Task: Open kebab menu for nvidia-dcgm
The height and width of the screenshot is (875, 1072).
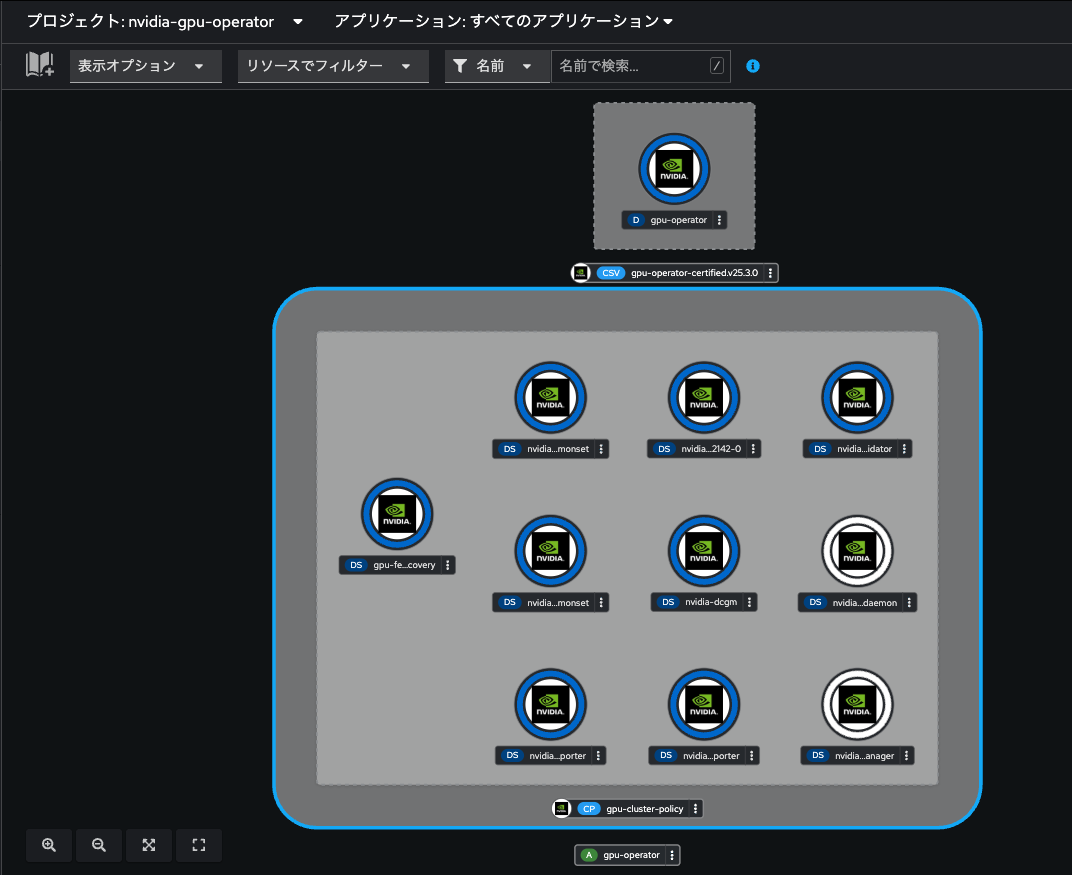Action: (x=749, y=602)
